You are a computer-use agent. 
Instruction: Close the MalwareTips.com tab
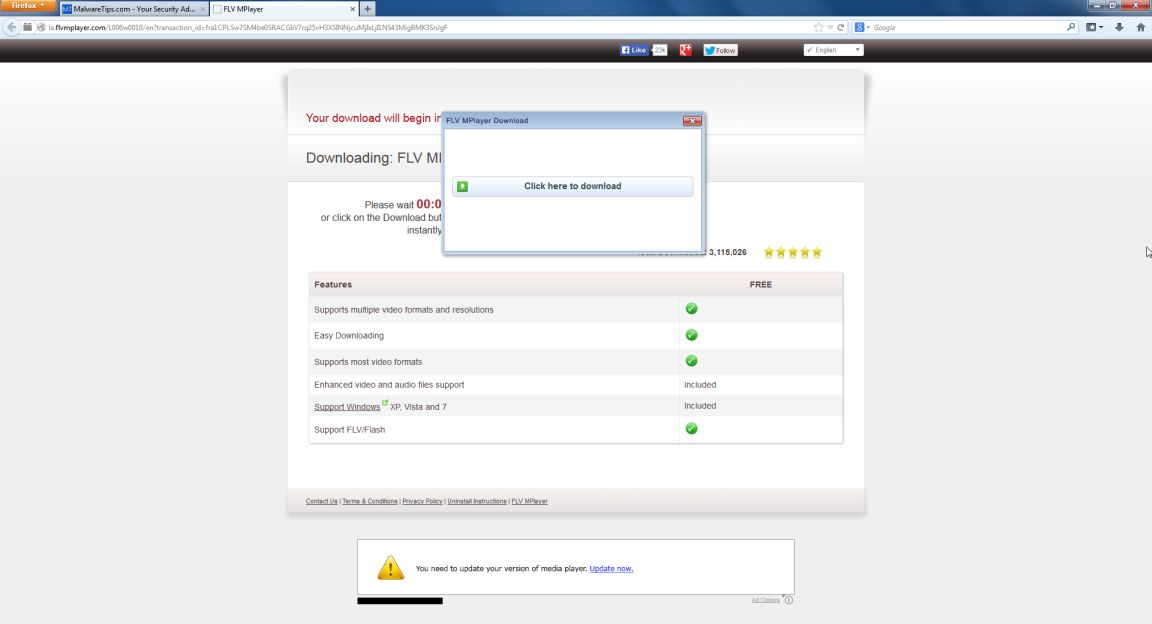click(203, 9)
